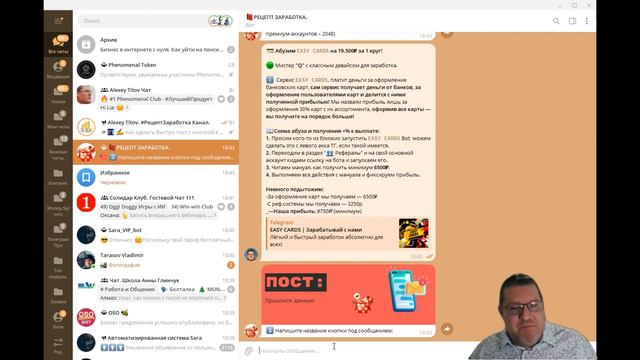Open the OSO bot chat
Screen dimensions: 640x360
point(156,318)
